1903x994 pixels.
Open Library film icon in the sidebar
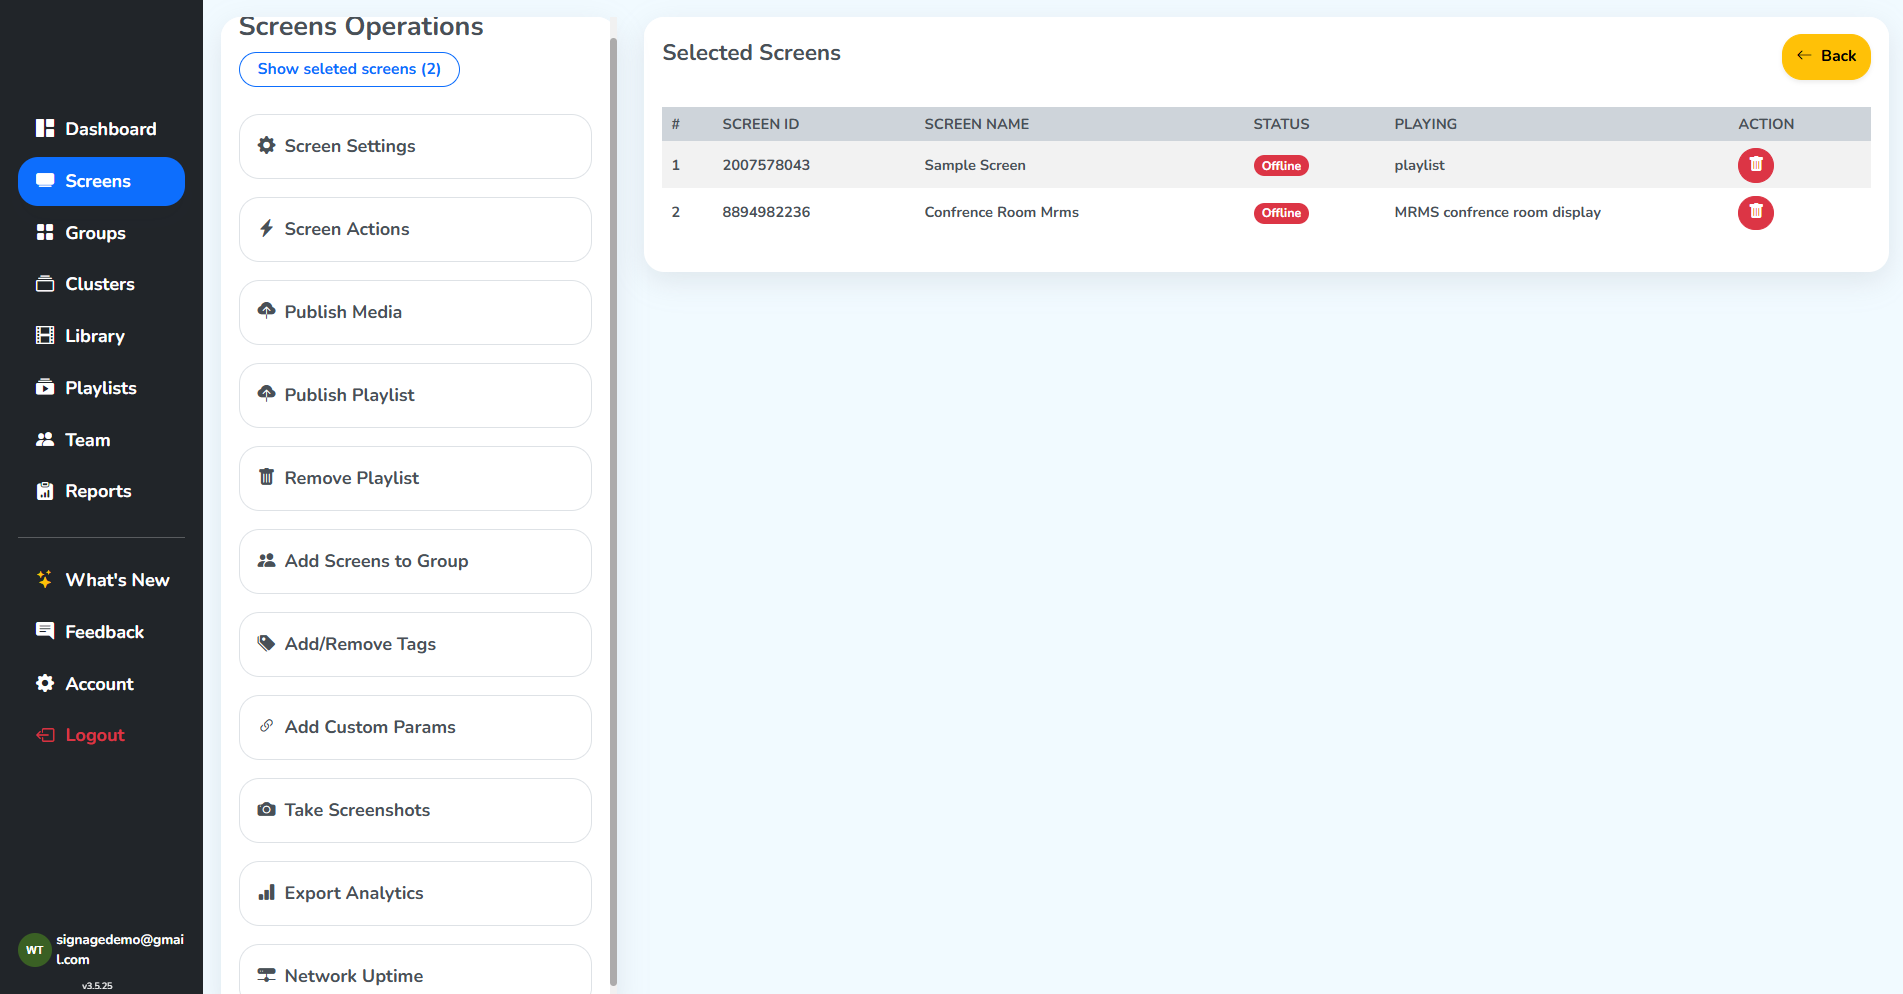[x=45, y=335]
